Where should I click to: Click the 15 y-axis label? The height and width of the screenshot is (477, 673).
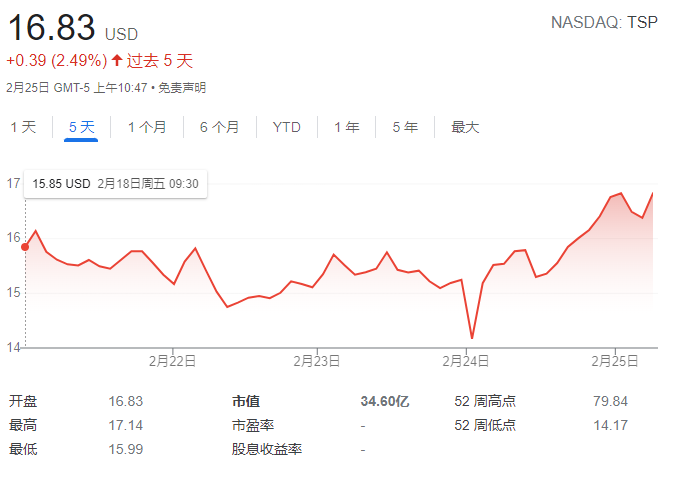(13, 293)
